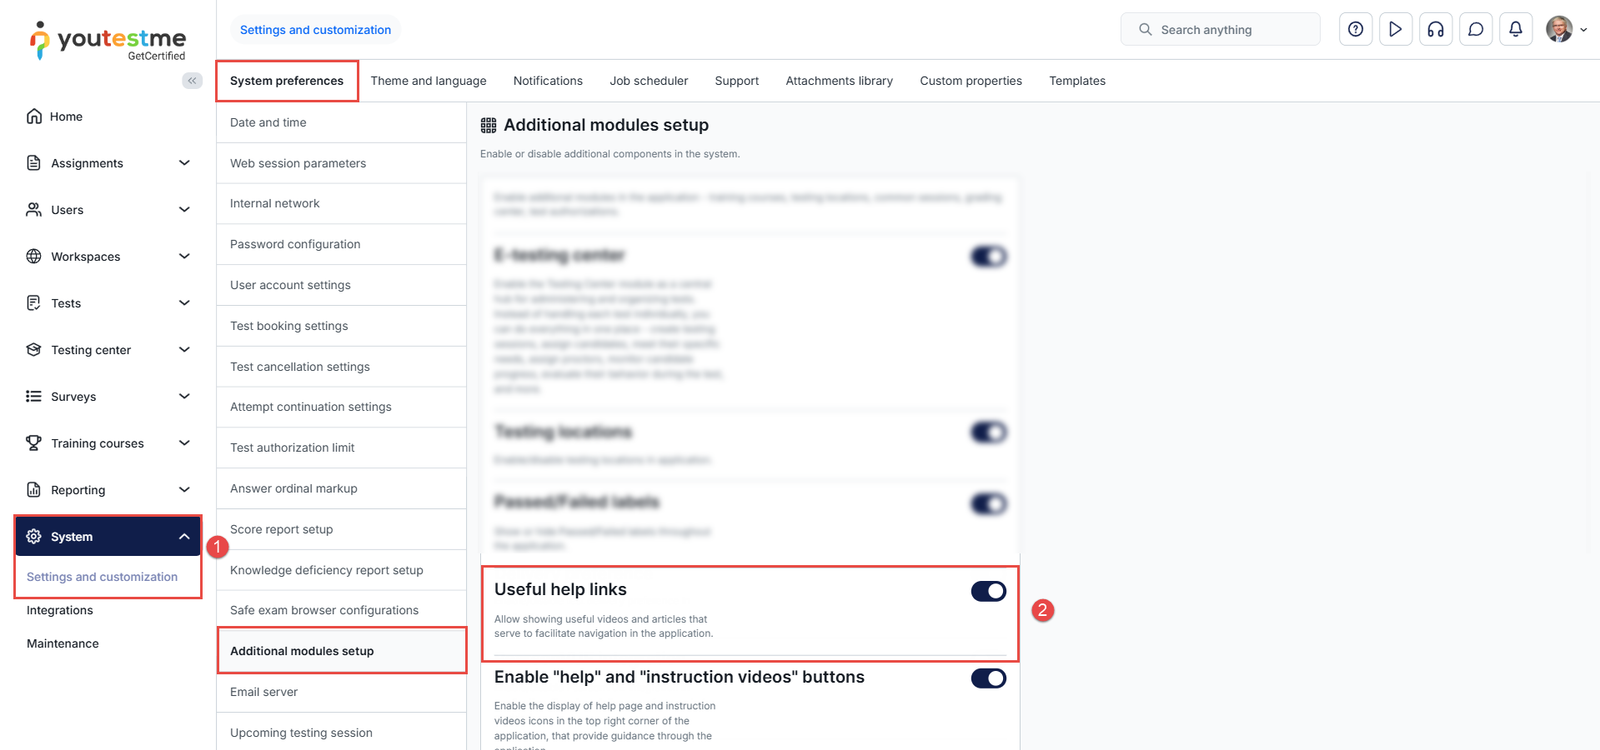The height and width of the screenshot is (750, 1600).
Task: Open the help question mark icon
Action: click(x=1355, y=30)
